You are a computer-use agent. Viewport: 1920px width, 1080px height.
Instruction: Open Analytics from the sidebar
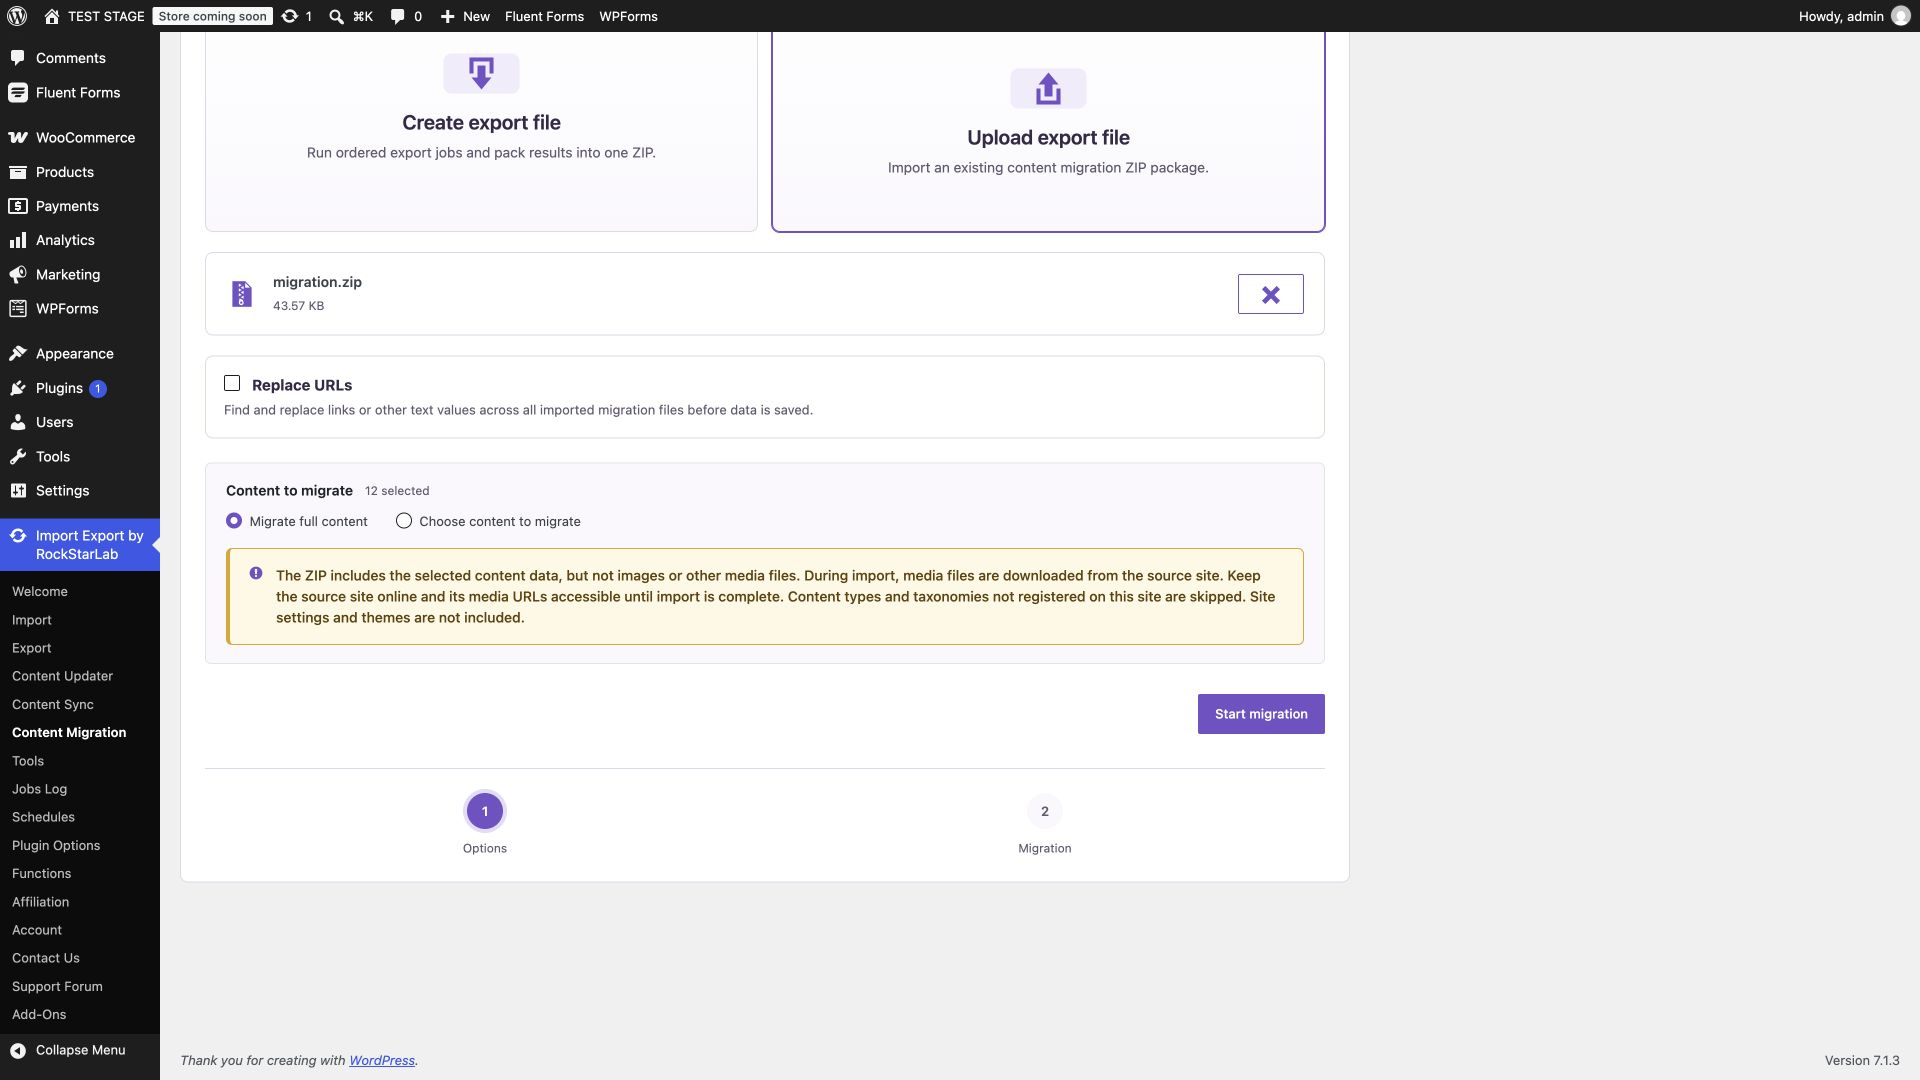pyautogui.click(x=80, y=240)
